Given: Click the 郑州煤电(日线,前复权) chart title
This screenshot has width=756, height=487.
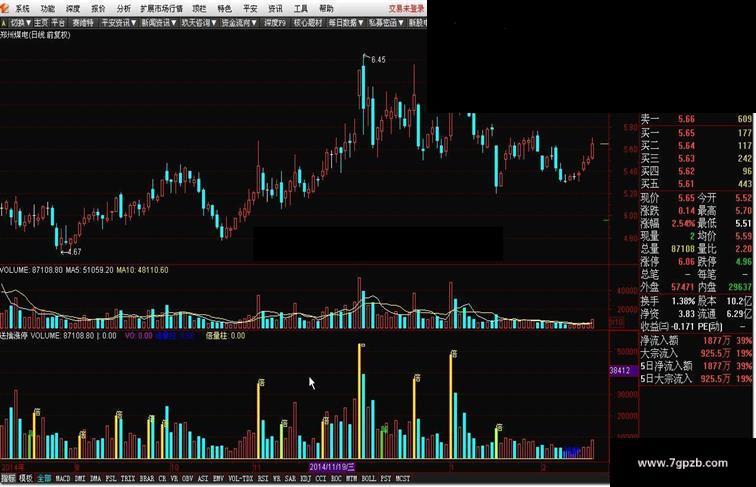Looking at the screenshot, I should (x=35, y=35).
